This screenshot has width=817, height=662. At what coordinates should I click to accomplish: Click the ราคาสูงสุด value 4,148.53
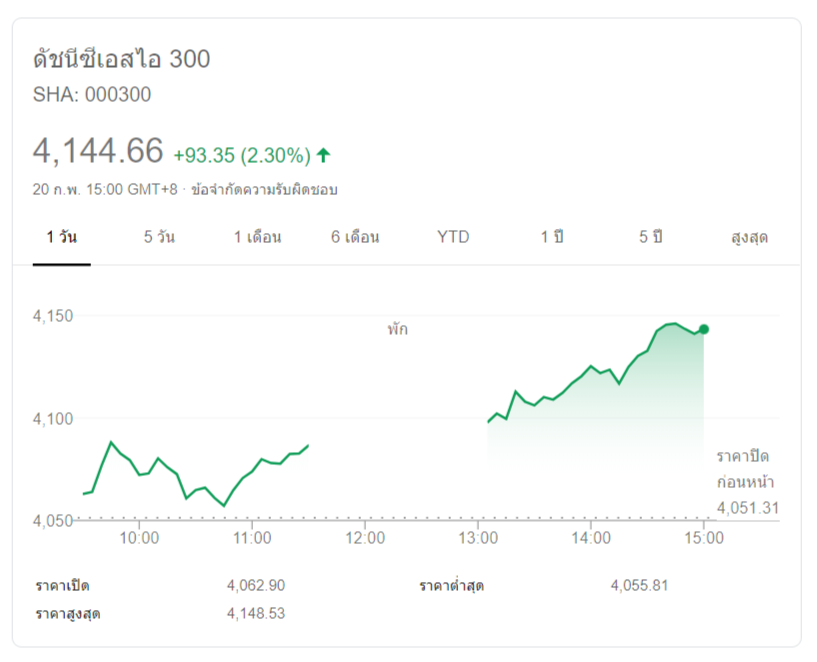pyautogui.click(x=256, y=613)
